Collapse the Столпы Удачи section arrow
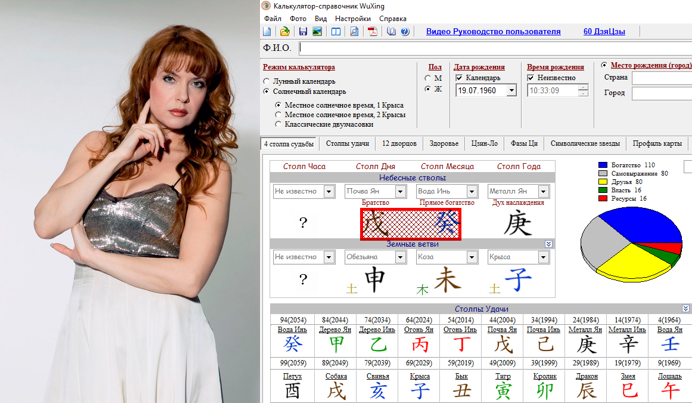696x403 pixels. [x=686, y=308]
